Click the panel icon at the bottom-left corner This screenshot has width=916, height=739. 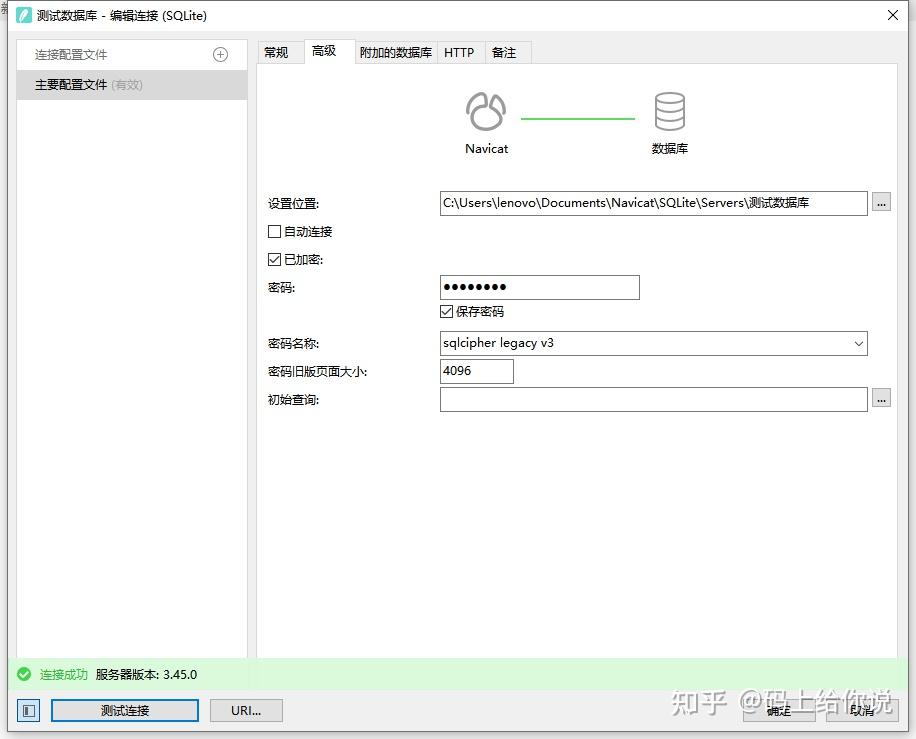(x=28, y=710)
